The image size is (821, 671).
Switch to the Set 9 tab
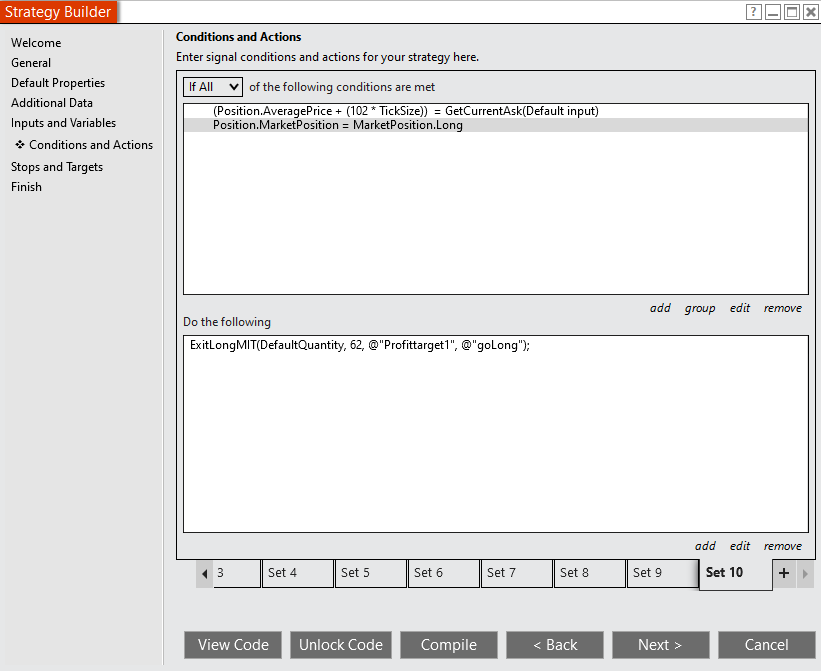point(663,573)
